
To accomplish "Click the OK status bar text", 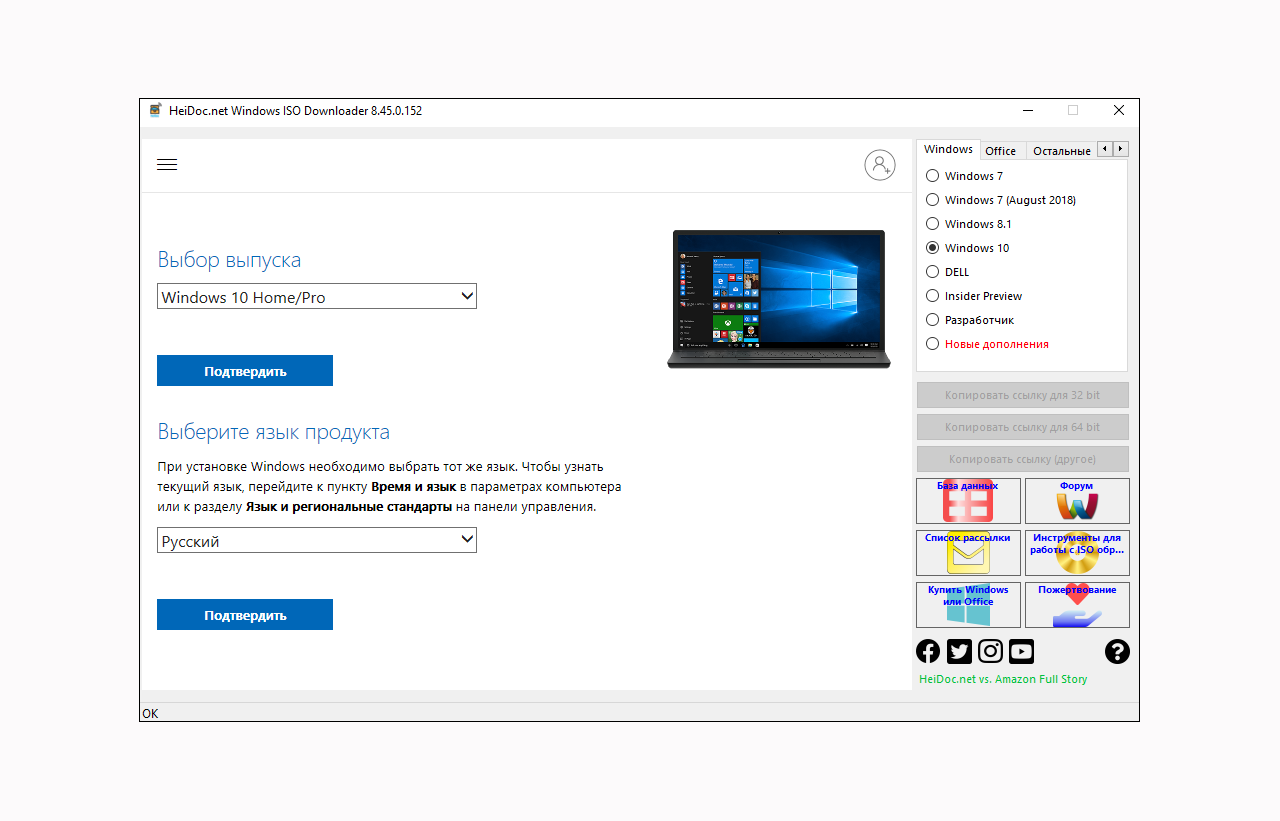I will pos(150,714).
